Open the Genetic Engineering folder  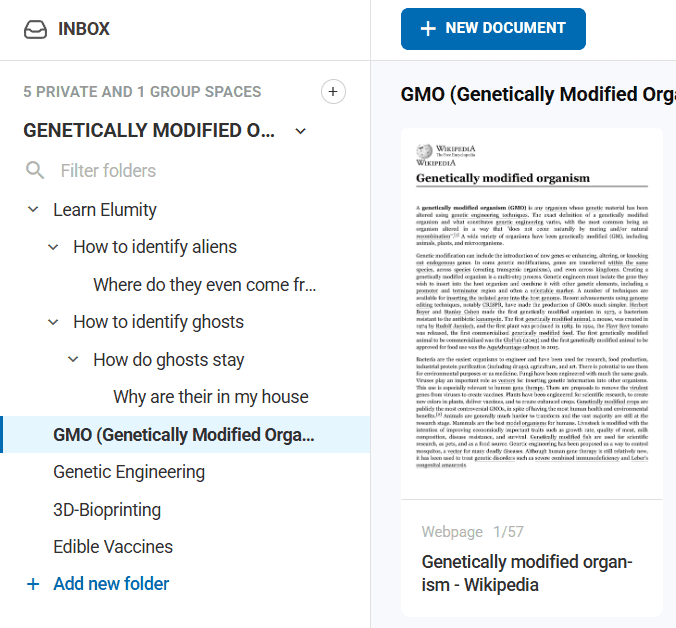click(129, 472)
